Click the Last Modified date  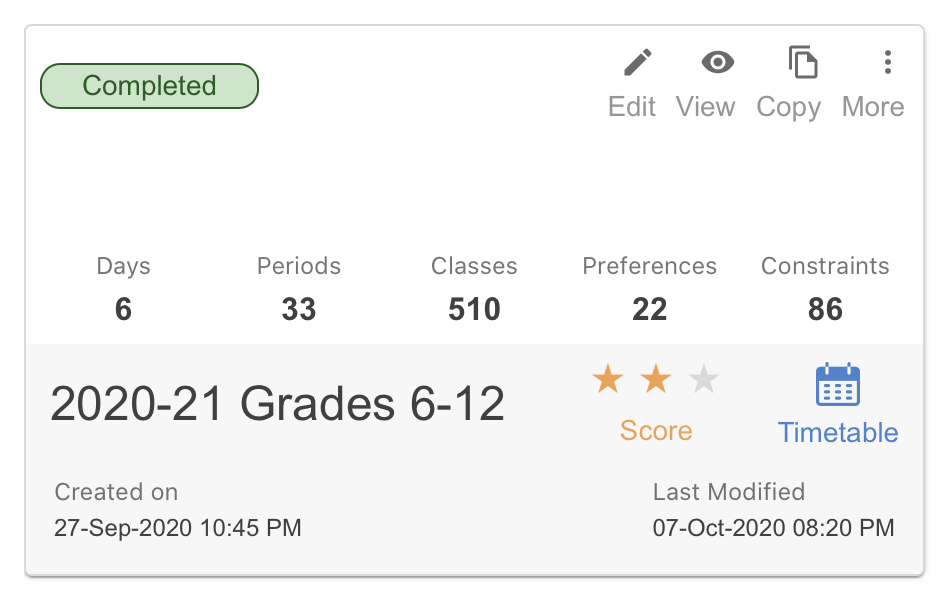coord(773,527)
